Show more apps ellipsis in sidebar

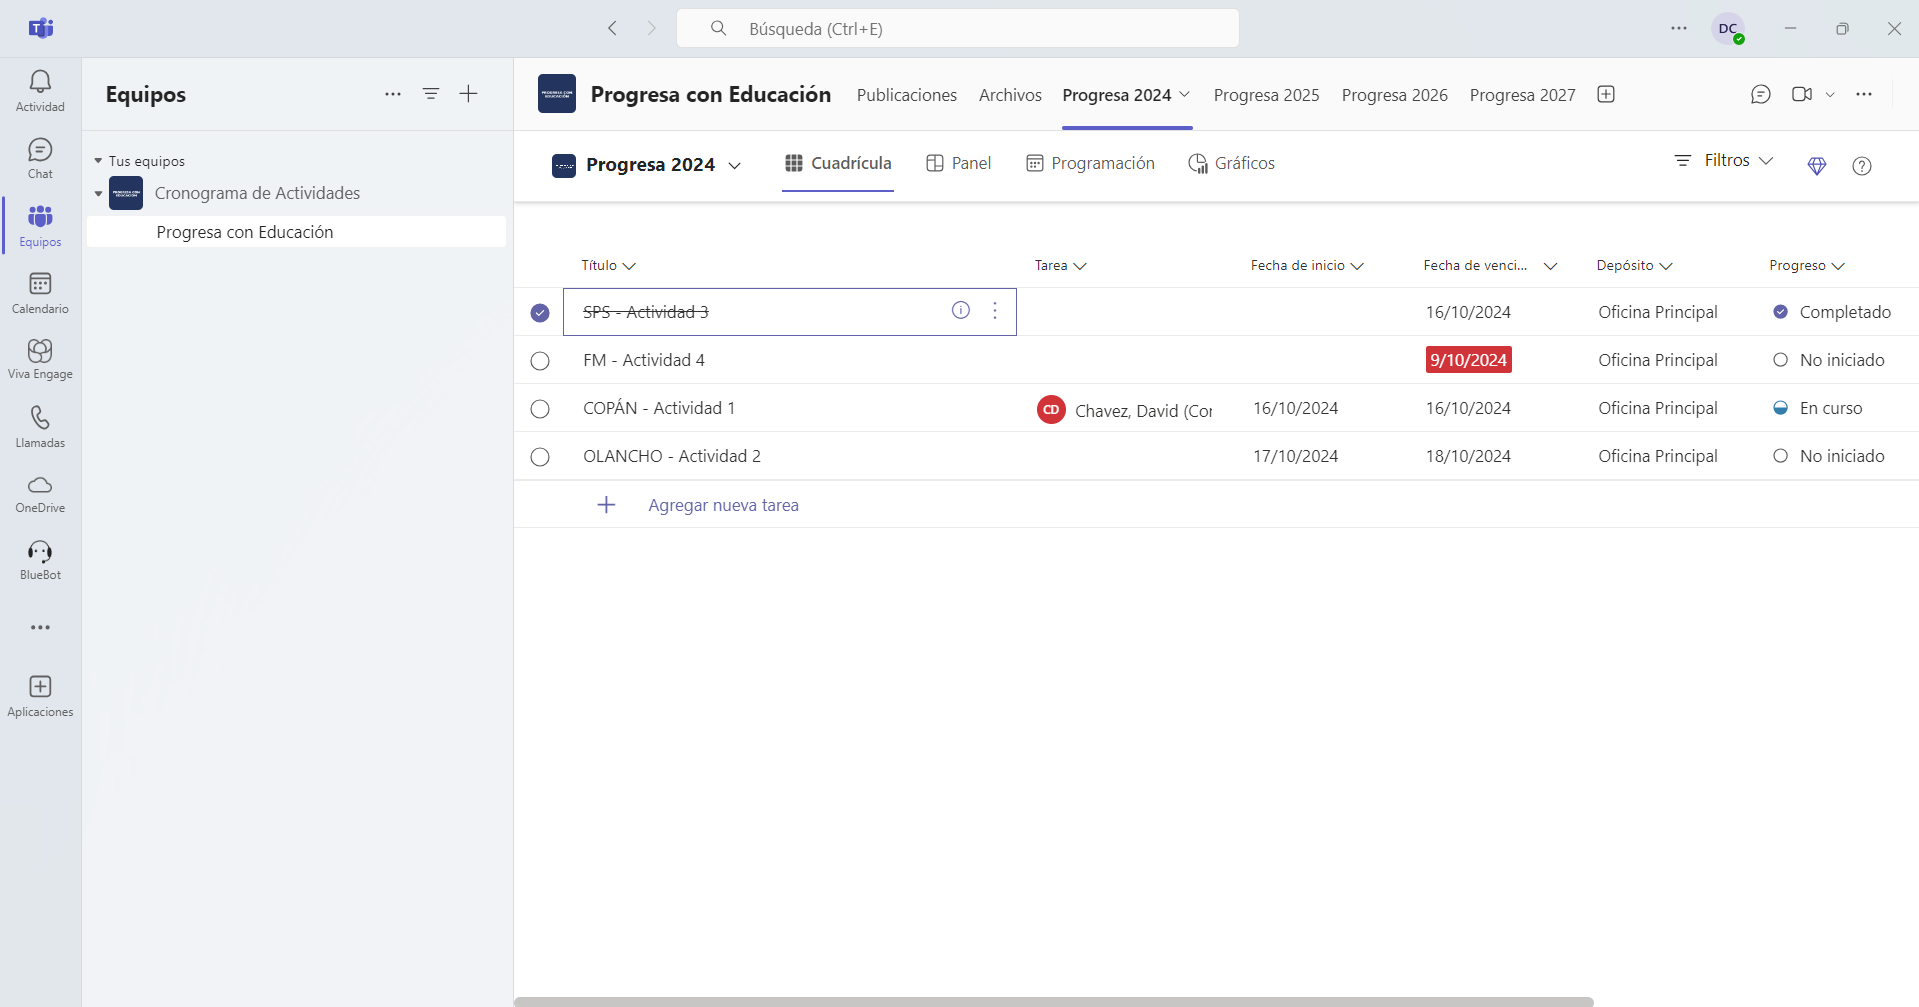40,628
